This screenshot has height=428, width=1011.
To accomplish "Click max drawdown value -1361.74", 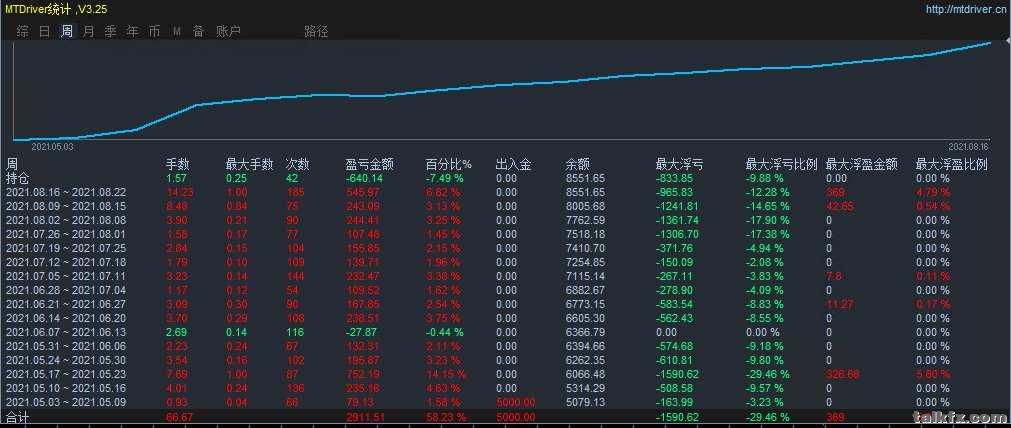I will [677, 220].
